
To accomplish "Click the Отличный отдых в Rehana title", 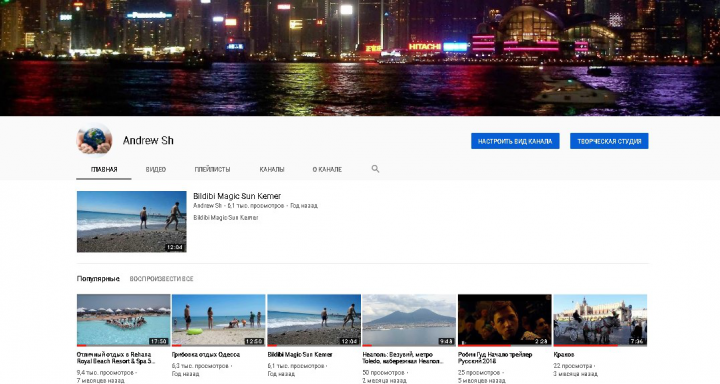I will pyautogui.click(x=116, y=358).
